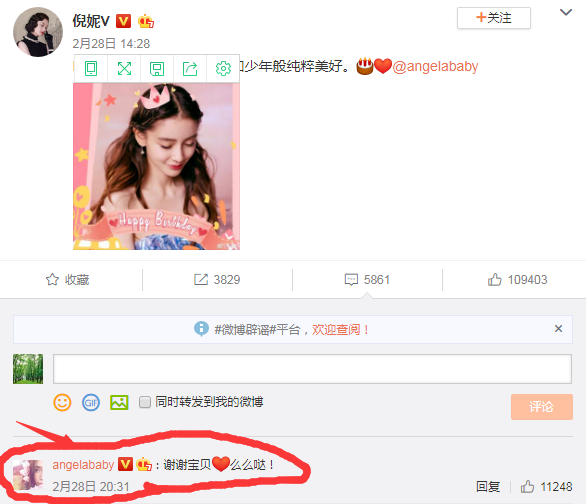Viewport: 586px width, 504px height.
Task: Click the fullscreen expand icon above photo
Action: click(124, 69)
